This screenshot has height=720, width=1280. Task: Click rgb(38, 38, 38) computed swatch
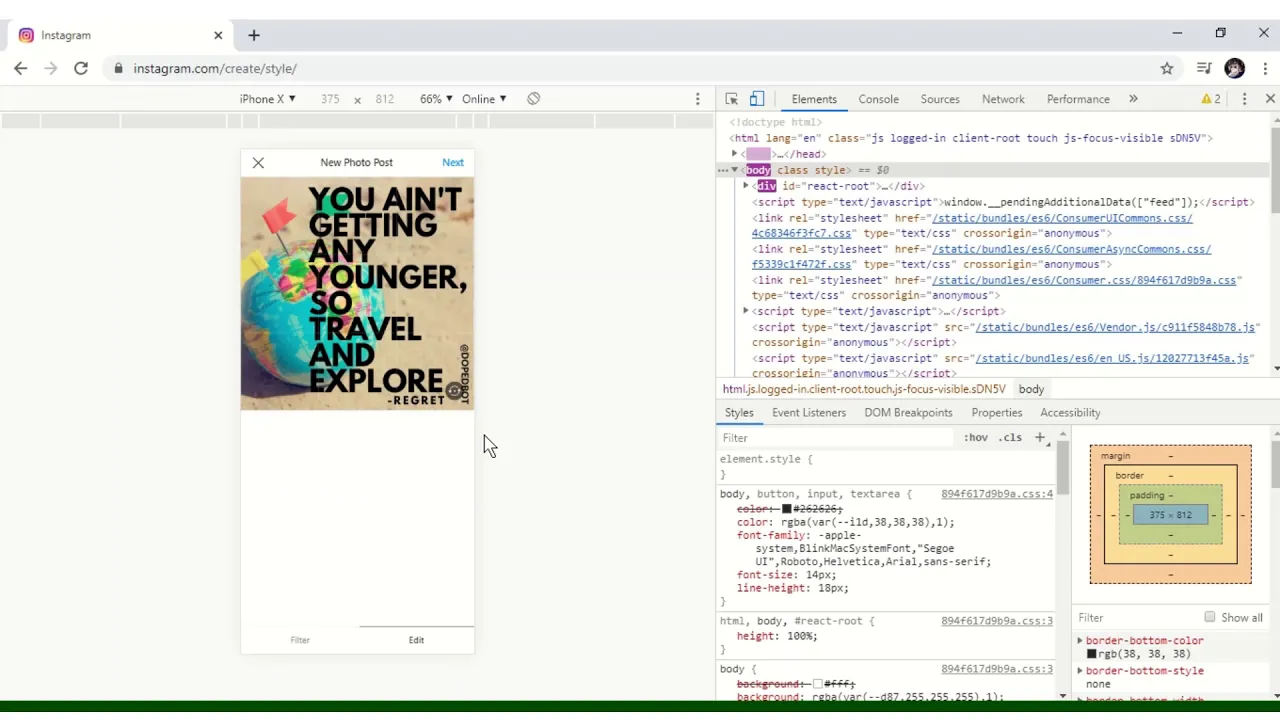click(x=1092, y=654)
